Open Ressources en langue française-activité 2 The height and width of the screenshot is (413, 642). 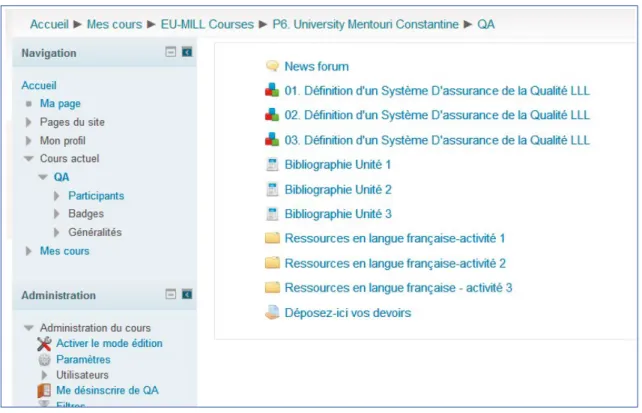click(395, 263)
